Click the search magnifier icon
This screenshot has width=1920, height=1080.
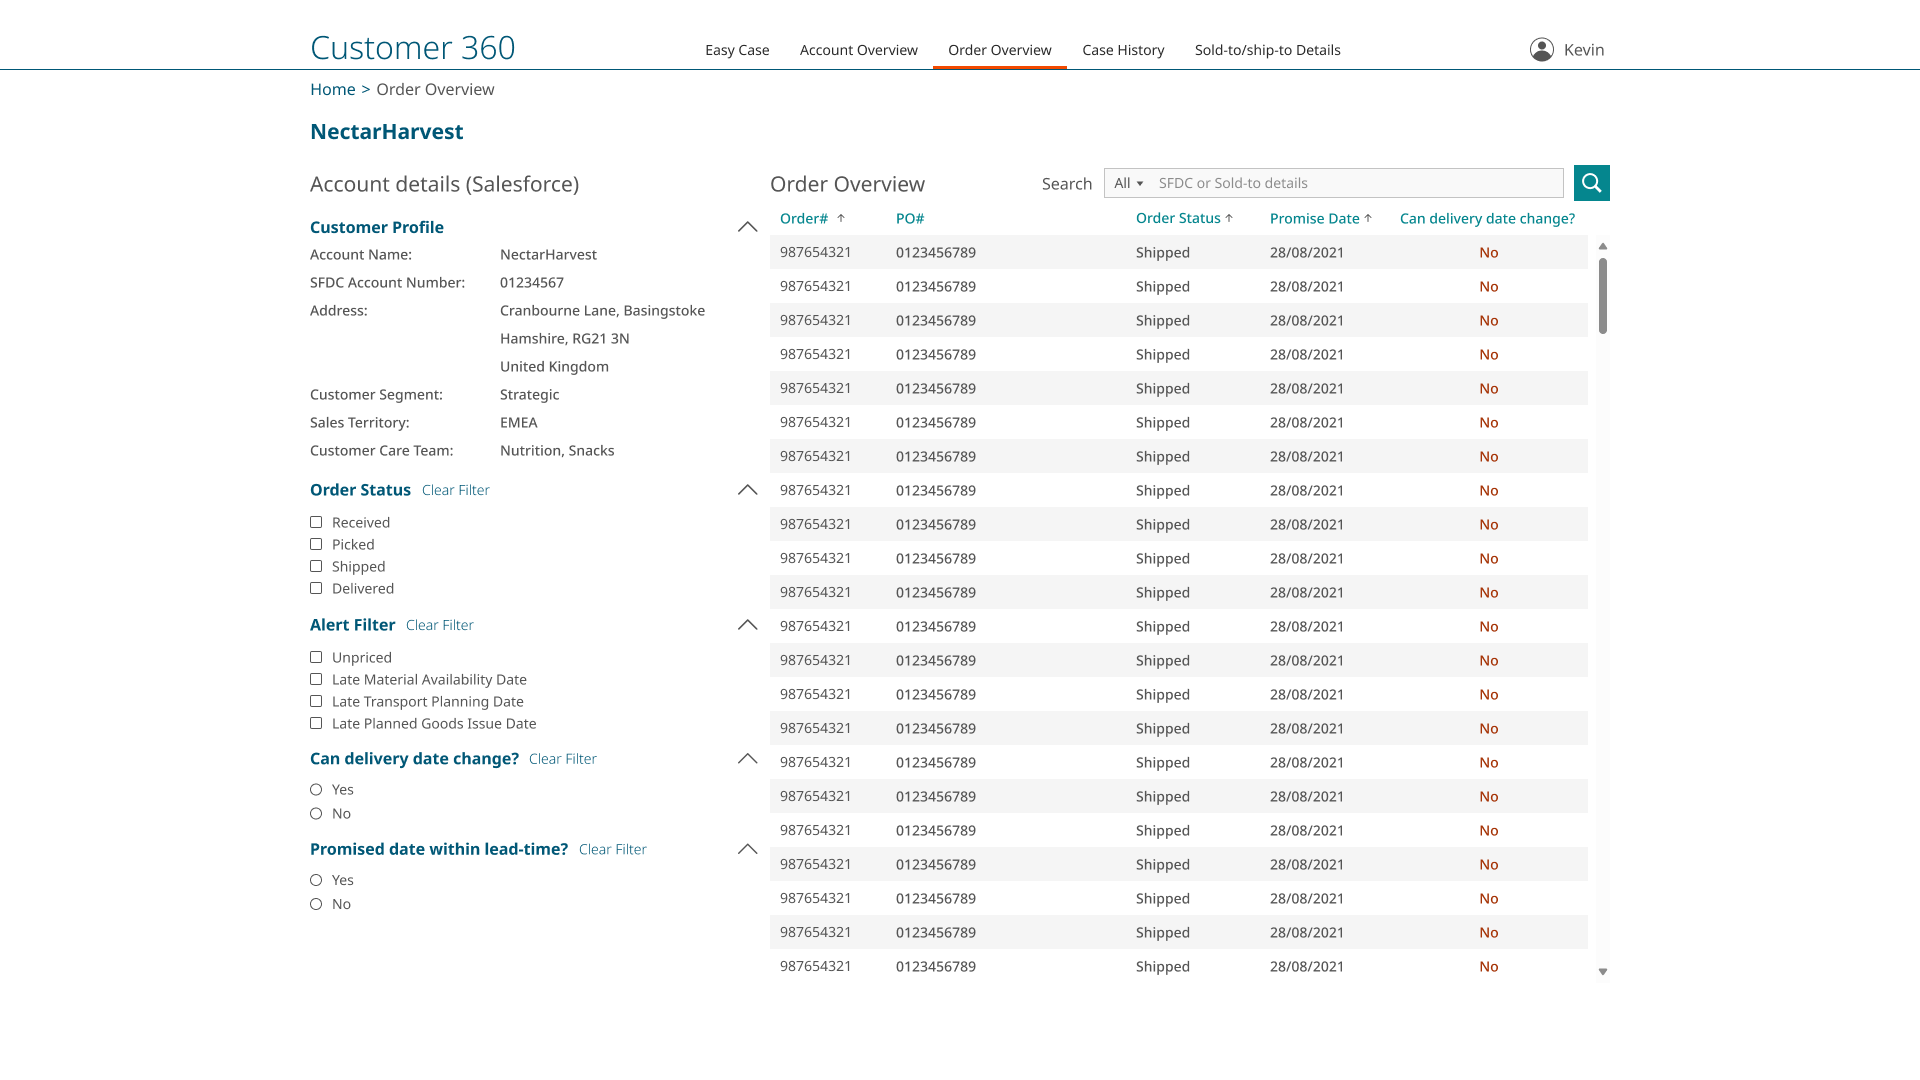coord(1591,183)
